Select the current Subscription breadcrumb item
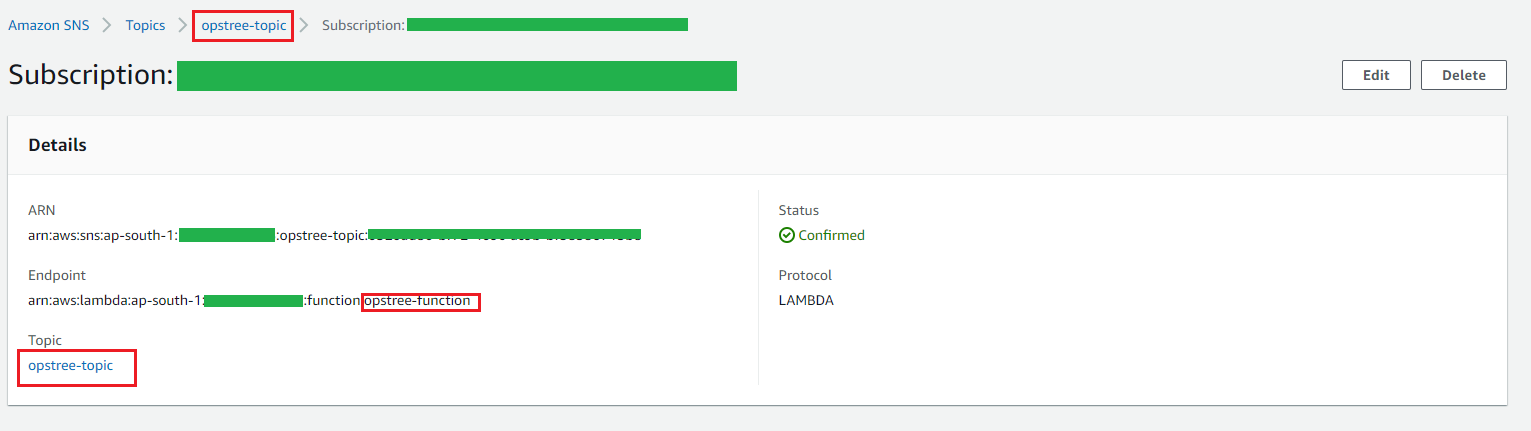1531x431 pixels. click(363, 25)
